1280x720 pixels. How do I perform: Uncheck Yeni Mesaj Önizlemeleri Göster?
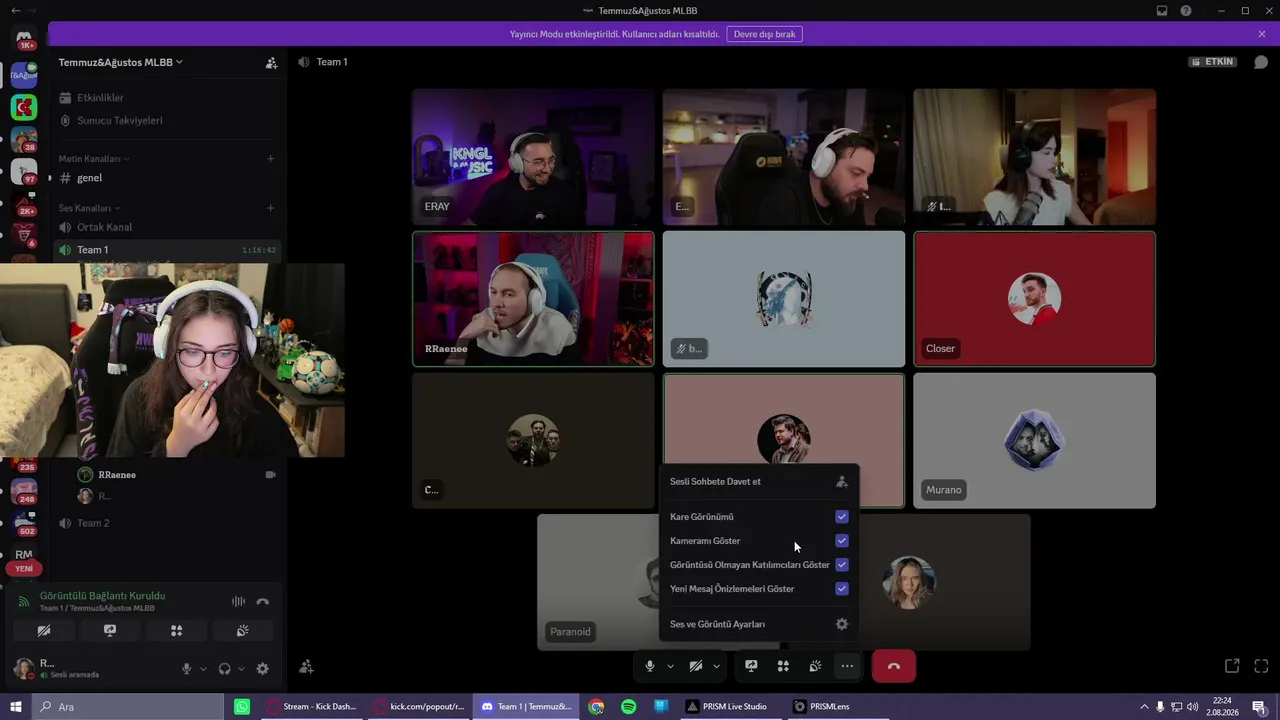(842, 589)
